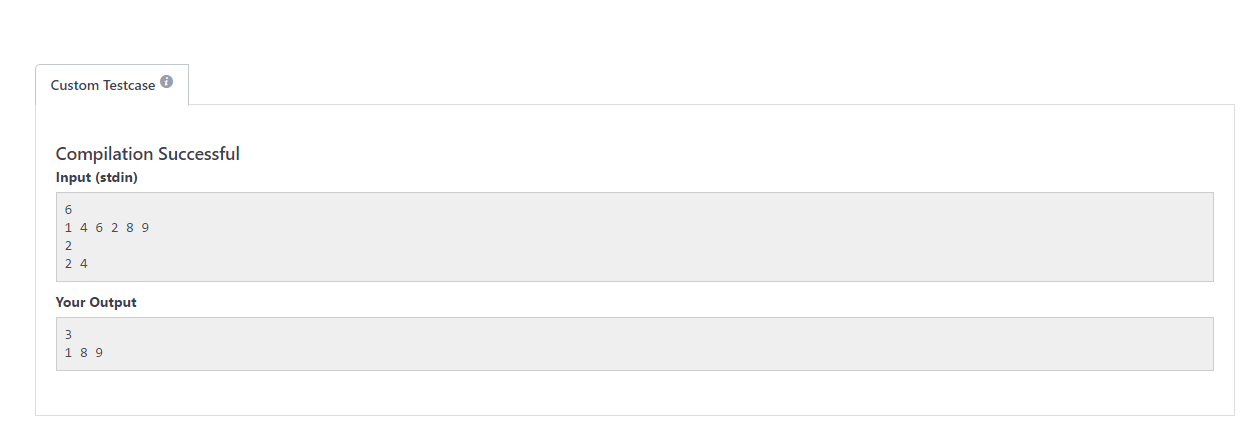Open the Custom Testcase tab

pyautogui.click(x=112, y=85)
